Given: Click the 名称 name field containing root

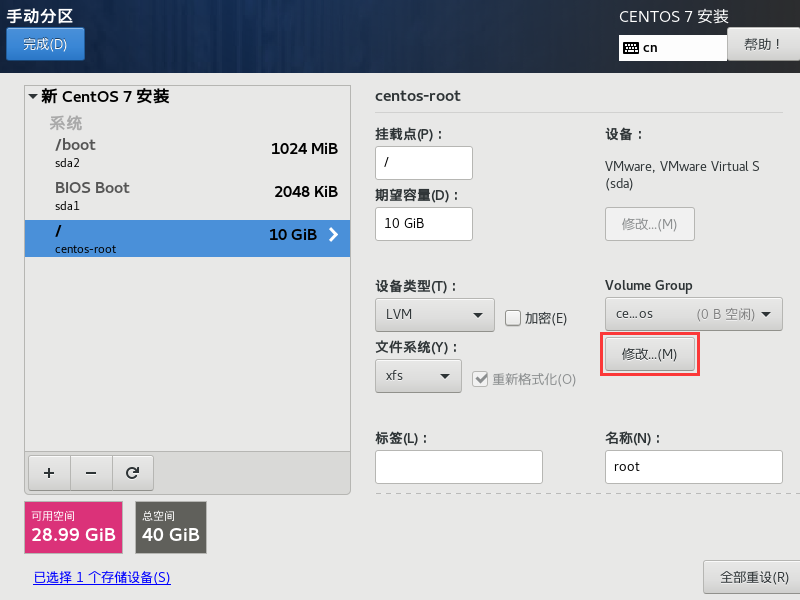Looking at the screenshot, I should coord(693,467).
